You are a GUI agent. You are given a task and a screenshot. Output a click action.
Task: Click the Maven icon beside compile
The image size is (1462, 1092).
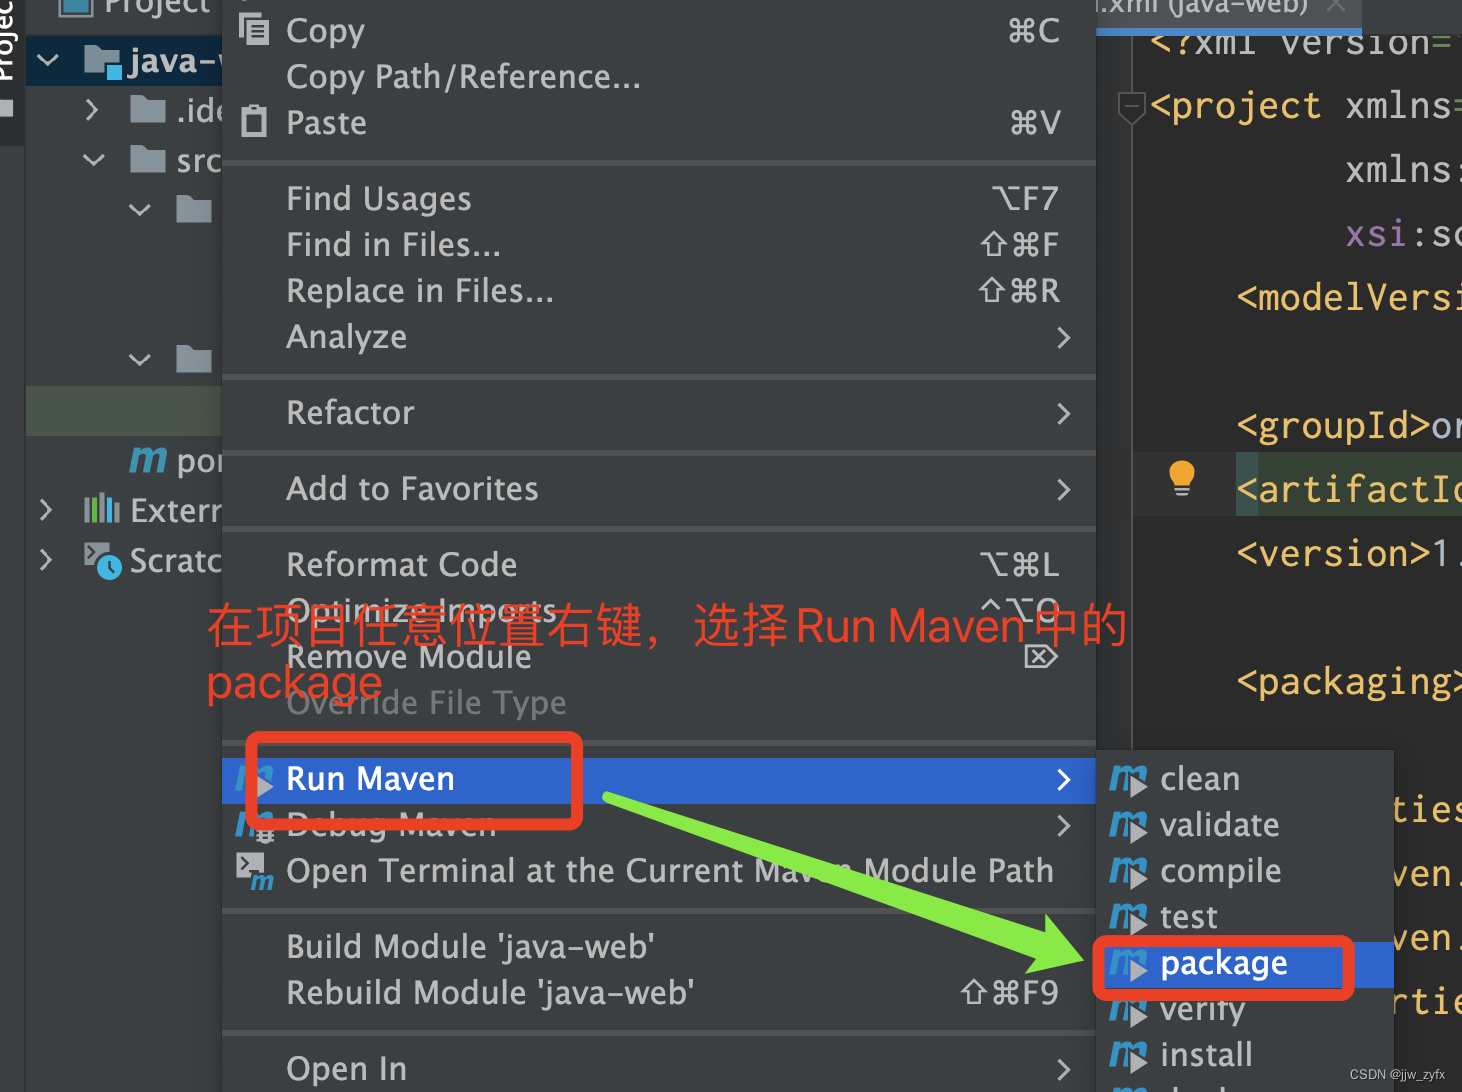click(x=1128, y=871)
